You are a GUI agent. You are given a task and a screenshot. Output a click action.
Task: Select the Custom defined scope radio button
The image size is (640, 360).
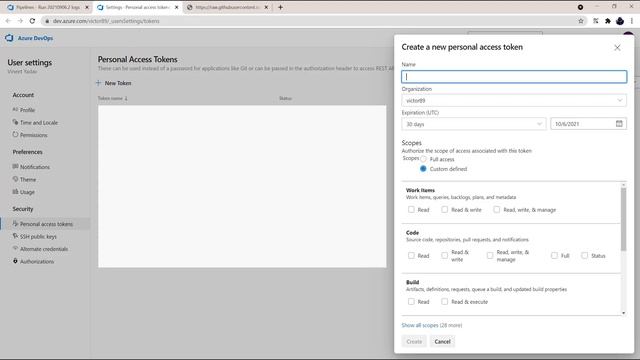pyautogui.click(x=423, y=169)
